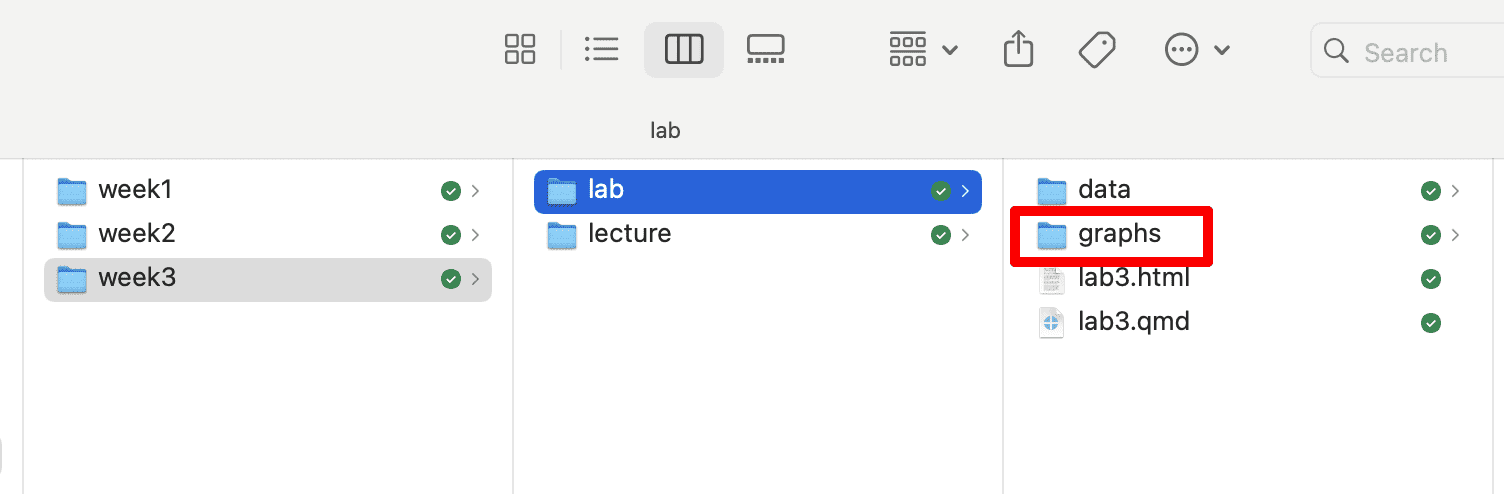Switch to icon grid view
The height and width of the screenshot is (494, 1504).
point(520,49)
